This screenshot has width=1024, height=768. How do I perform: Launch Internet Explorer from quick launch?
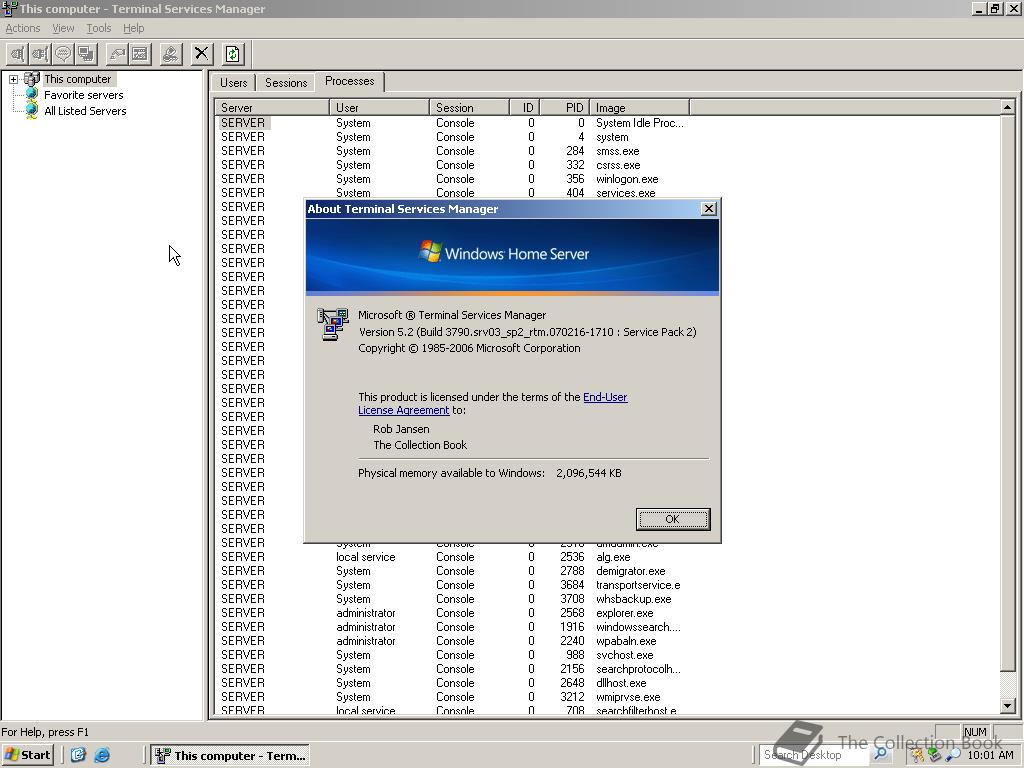coord(103,755)
